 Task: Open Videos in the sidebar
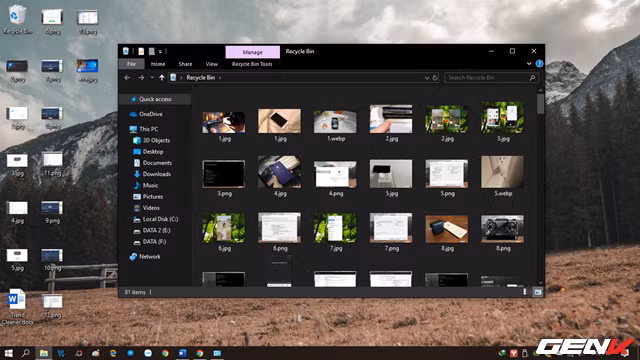pyautogui.click(x=147, y=208)
